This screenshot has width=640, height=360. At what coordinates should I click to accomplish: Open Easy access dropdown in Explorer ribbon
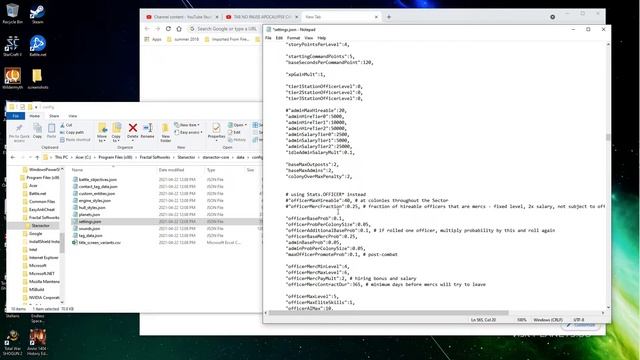point(188,132)
